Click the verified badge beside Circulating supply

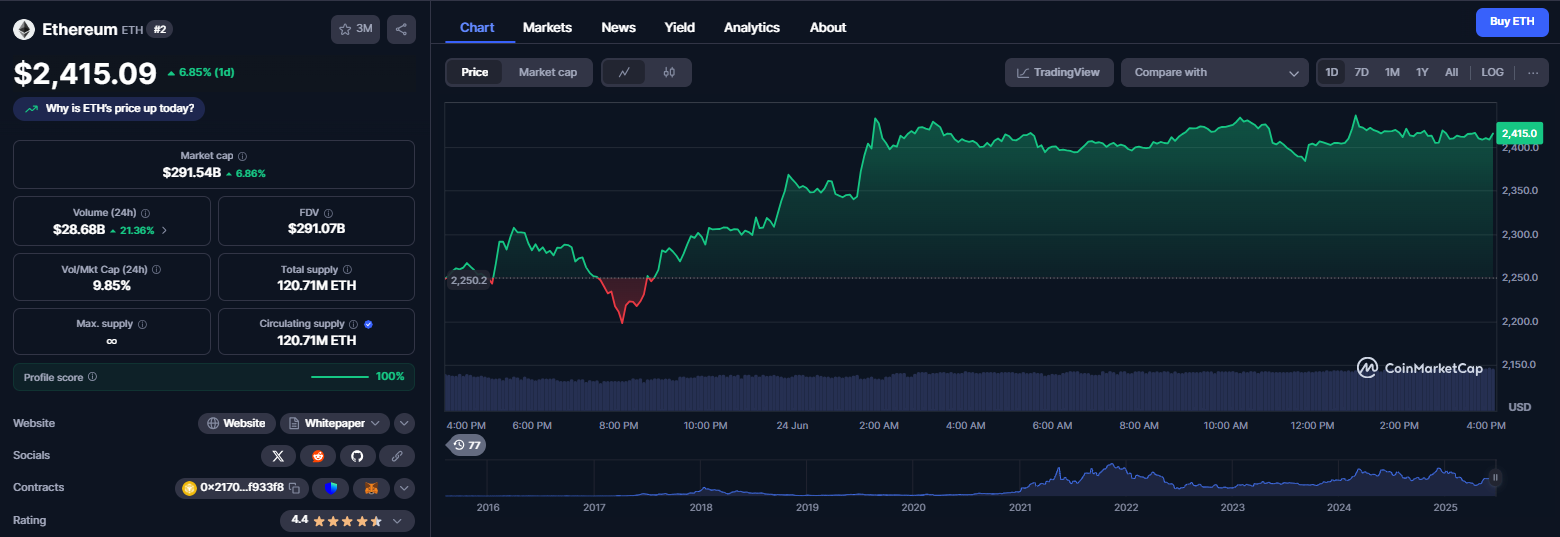pyautogui.click(x=368, y=324)
